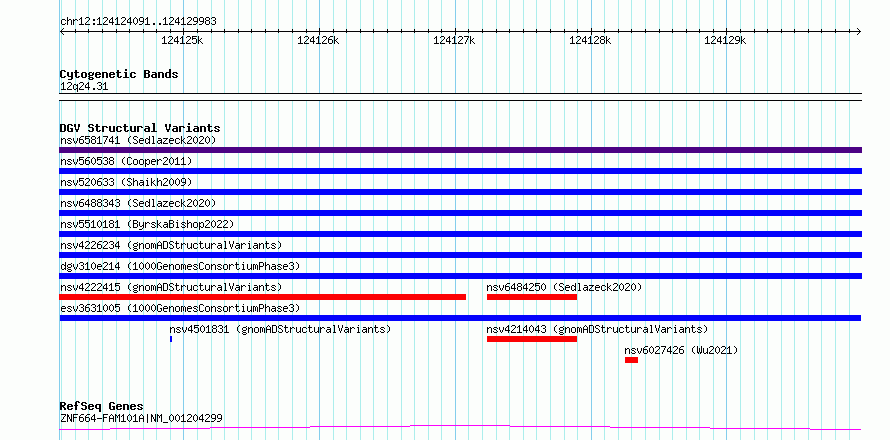This screenshot has width=890, height=440.
Task: Open the nsv4214043 (gnomADStructuralVariants) label
Action: click(597, 329)
